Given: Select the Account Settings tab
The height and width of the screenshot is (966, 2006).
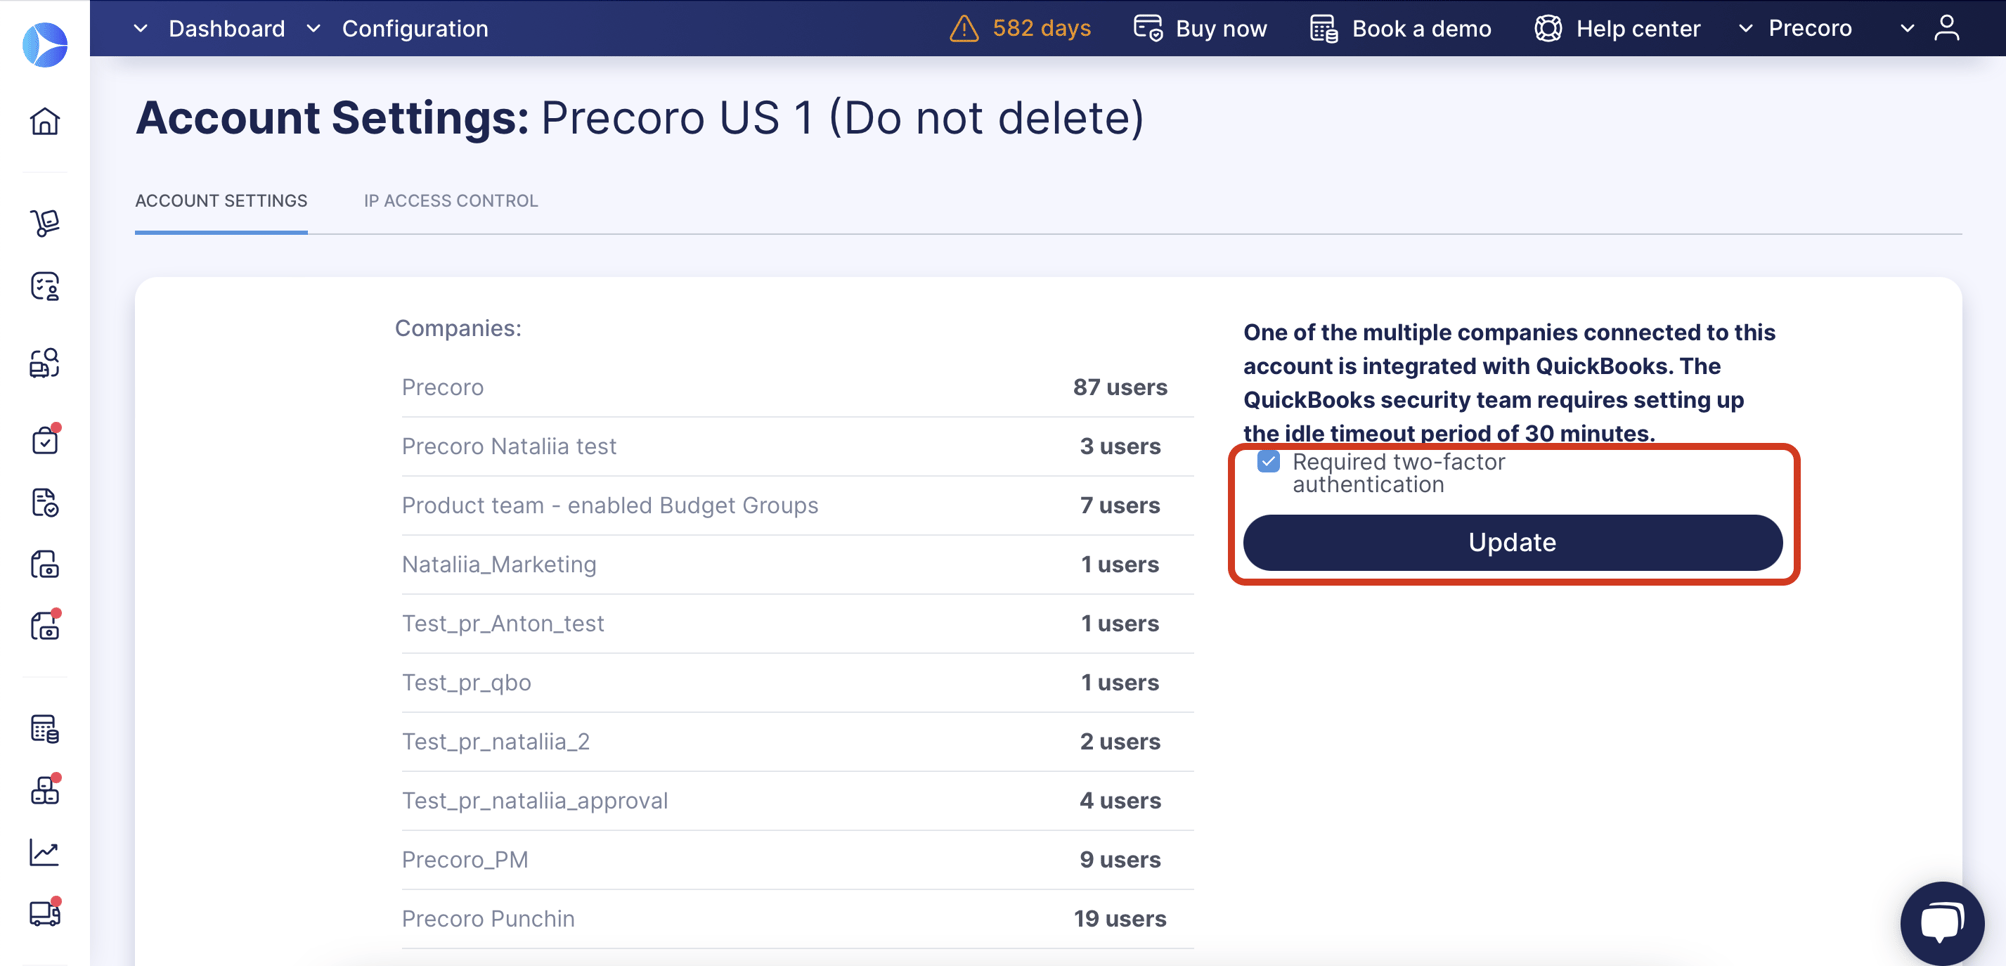Looking at the screenshot, I should [221, 200].
